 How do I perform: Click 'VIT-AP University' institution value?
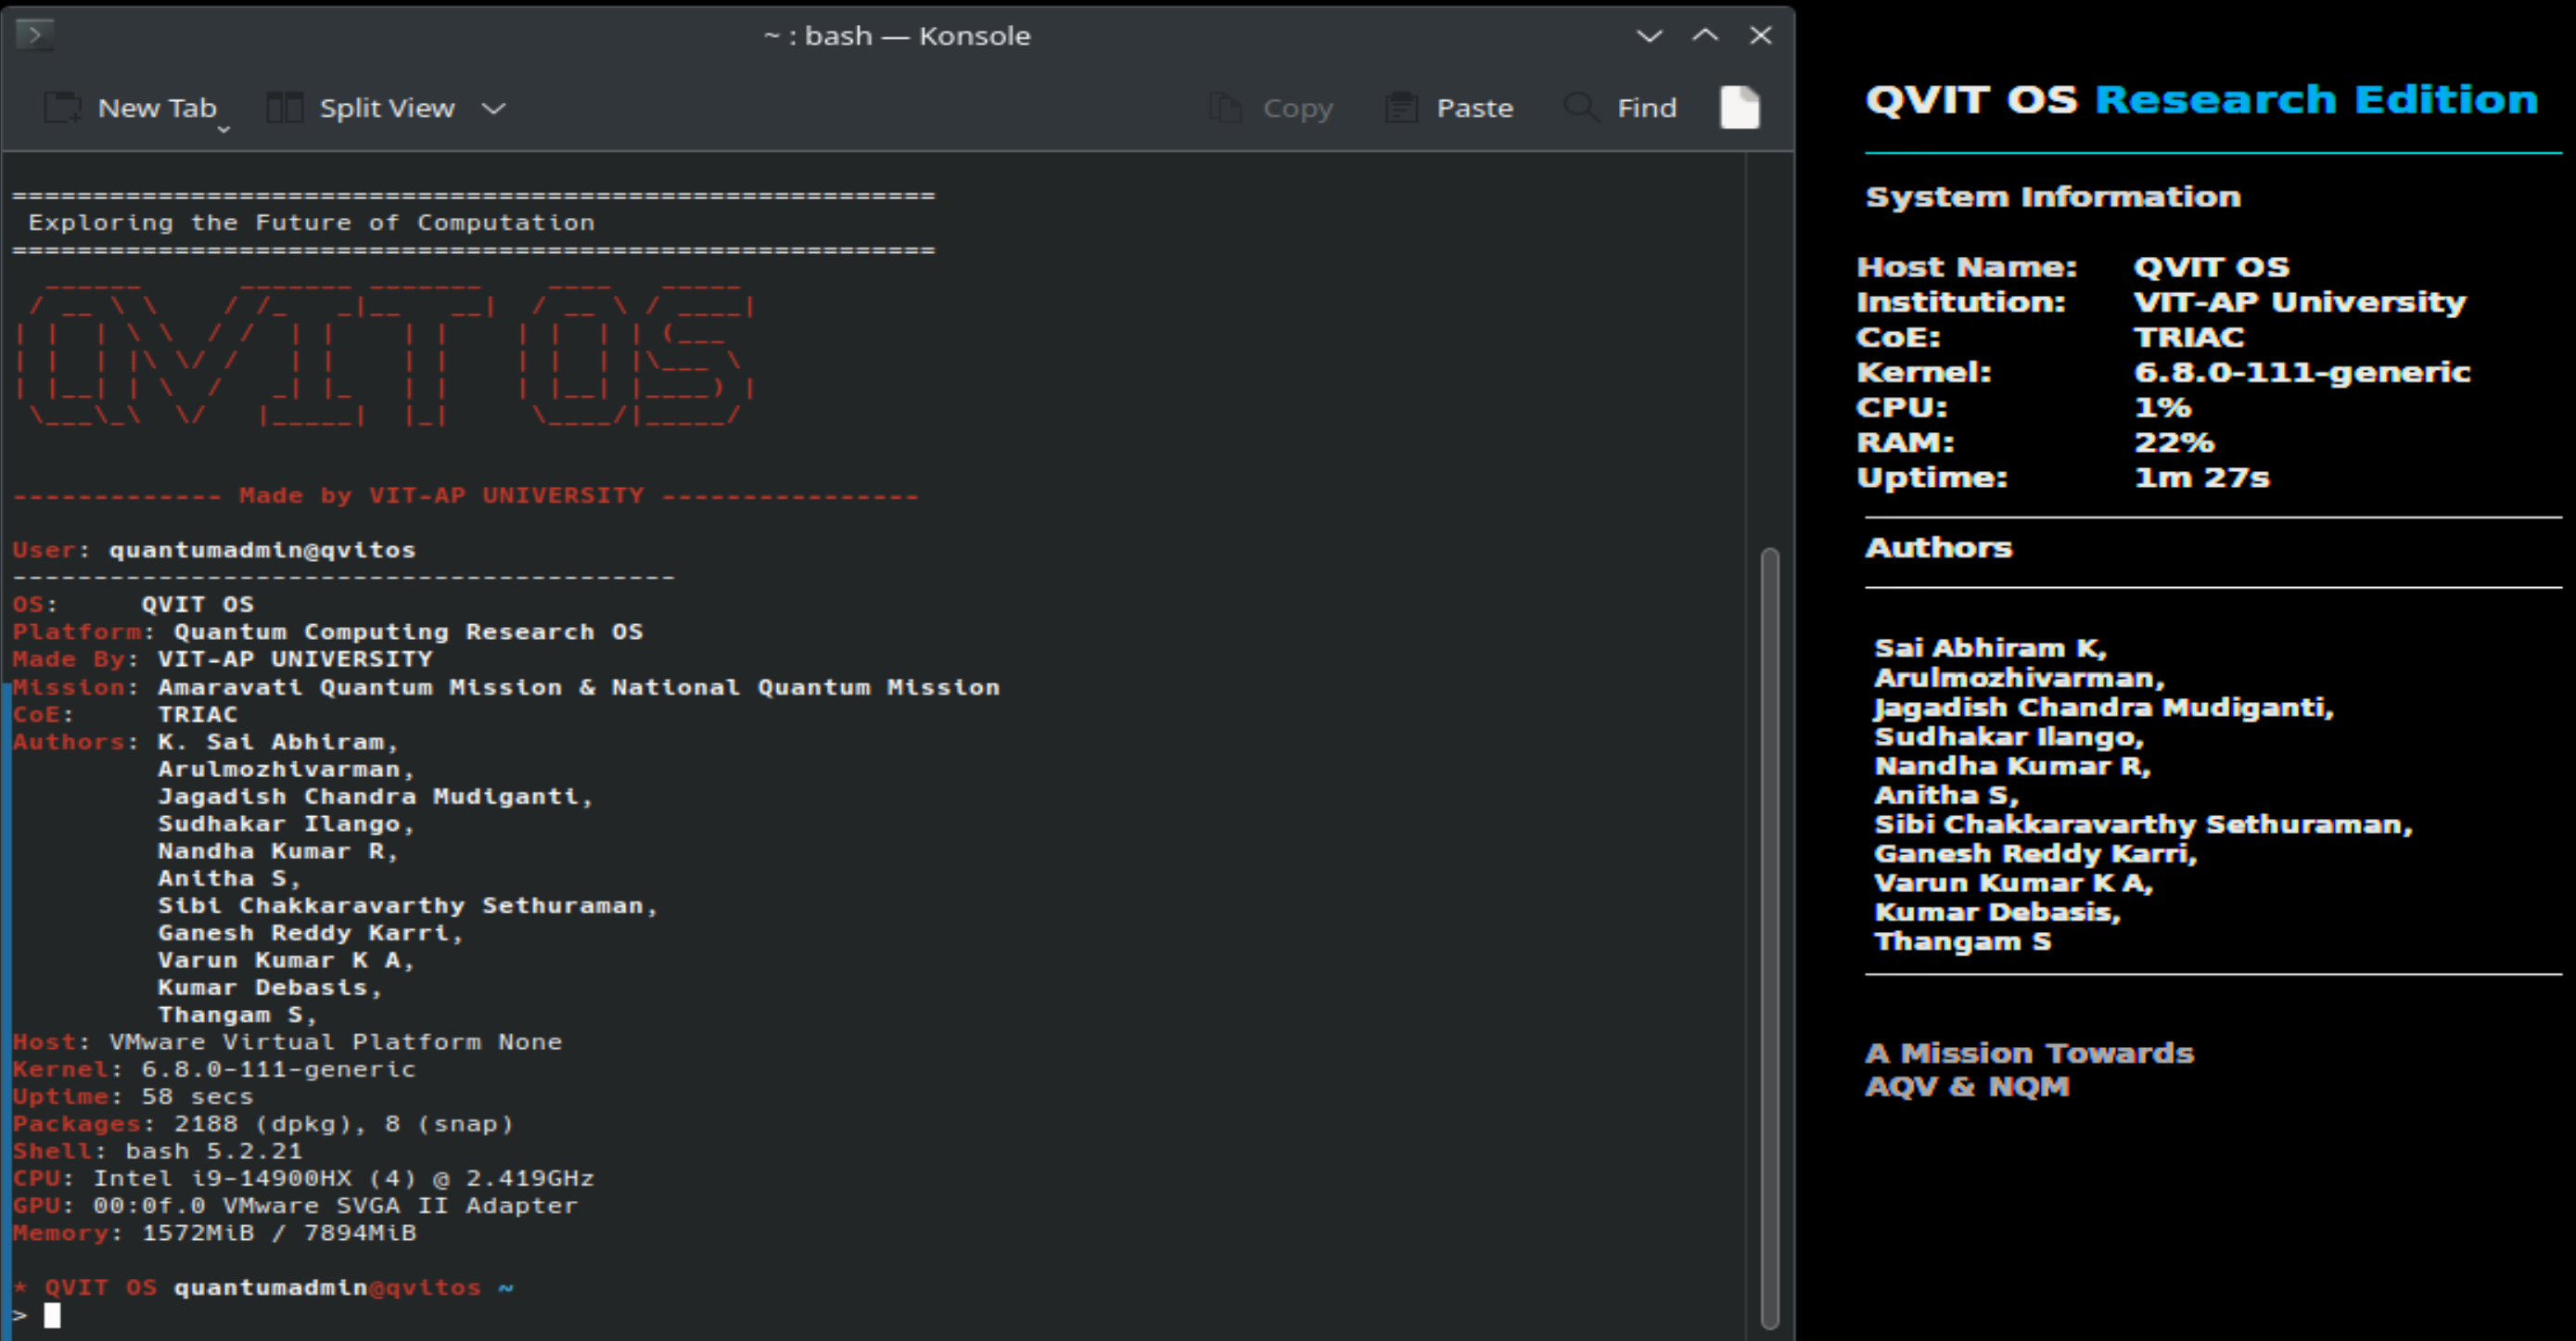(x=2300, y=302)
